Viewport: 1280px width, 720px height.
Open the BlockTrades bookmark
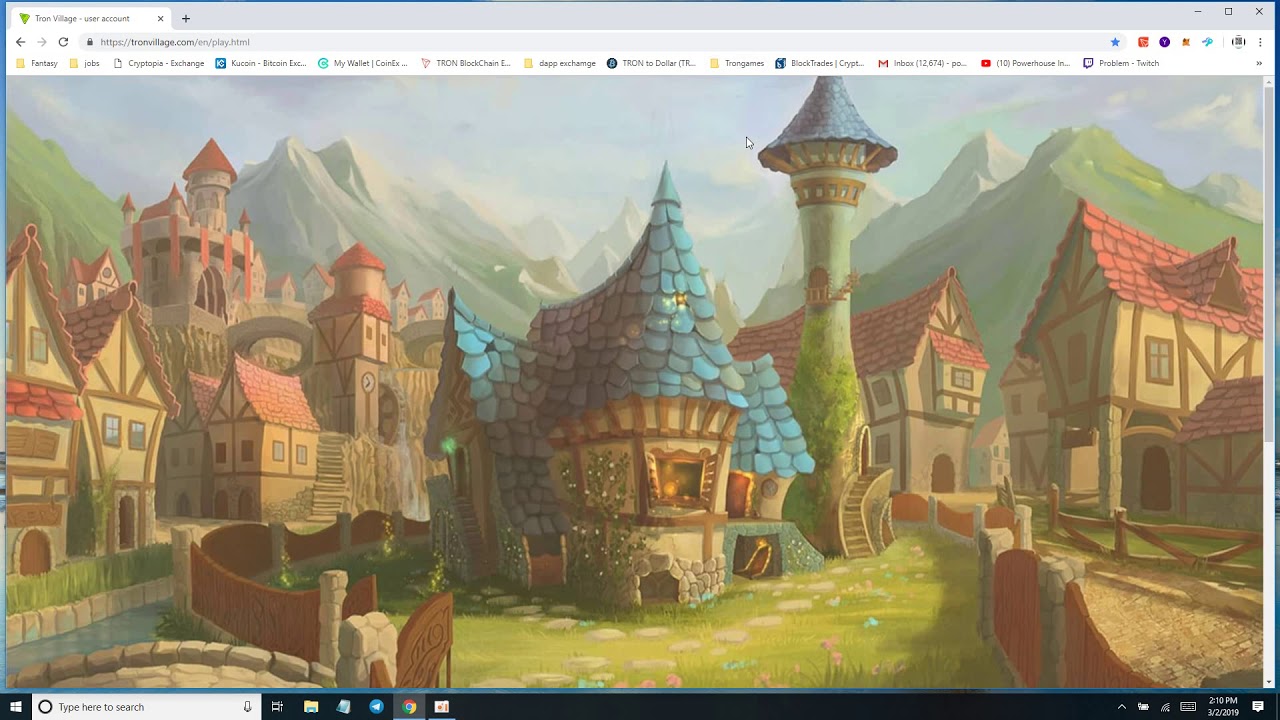pyautogui.click(x=820, y=63)
